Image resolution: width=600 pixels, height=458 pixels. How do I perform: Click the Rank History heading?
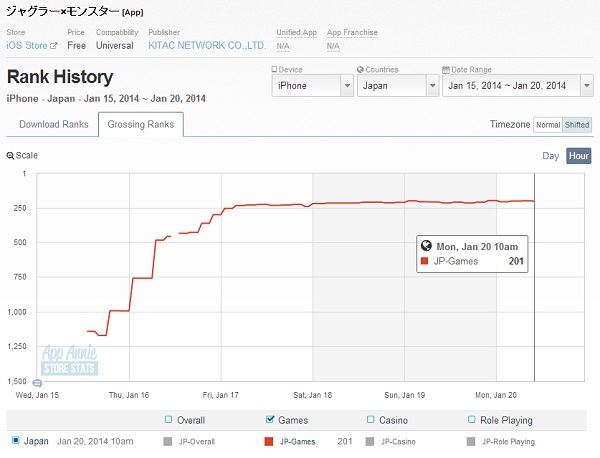click(x=60, y=77)
